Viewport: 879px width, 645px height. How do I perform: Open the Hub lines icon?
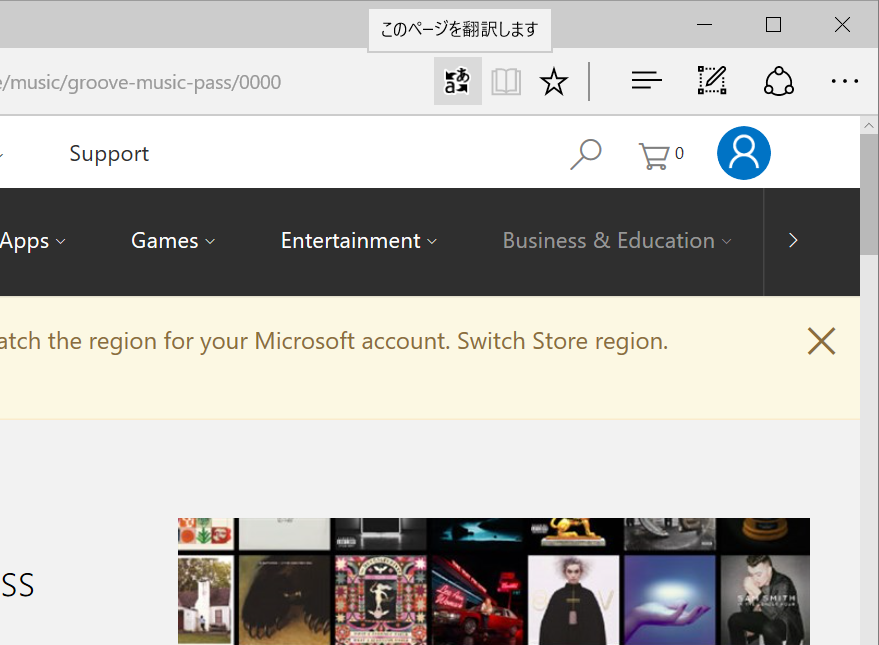[x=646, y=81]
